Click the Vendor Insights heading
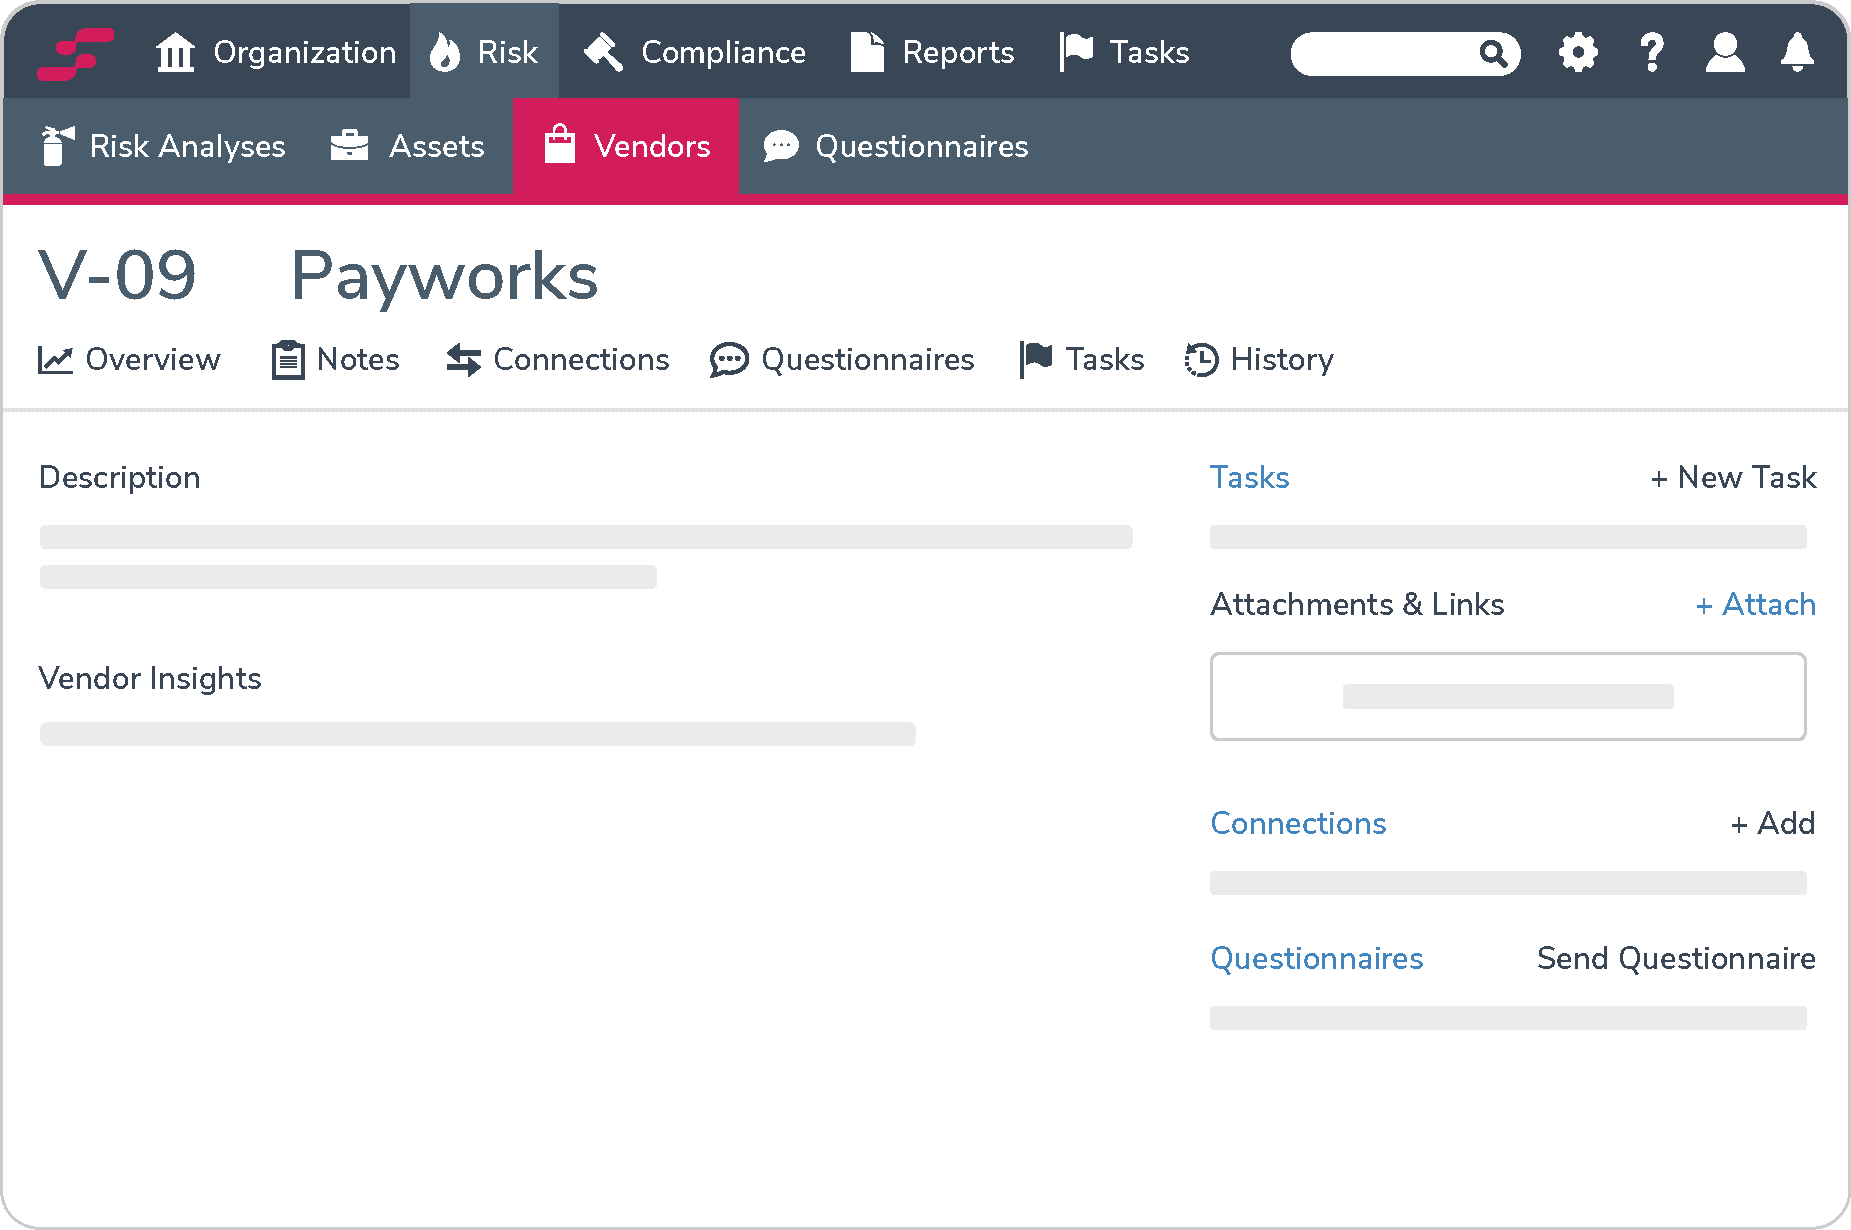 150,678
